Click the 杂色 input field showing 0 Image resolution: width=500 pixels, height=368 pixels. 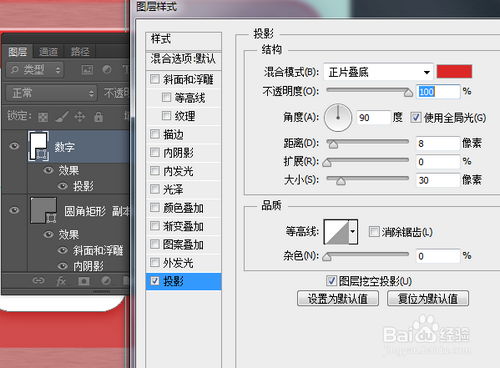[x=438, y=256]
